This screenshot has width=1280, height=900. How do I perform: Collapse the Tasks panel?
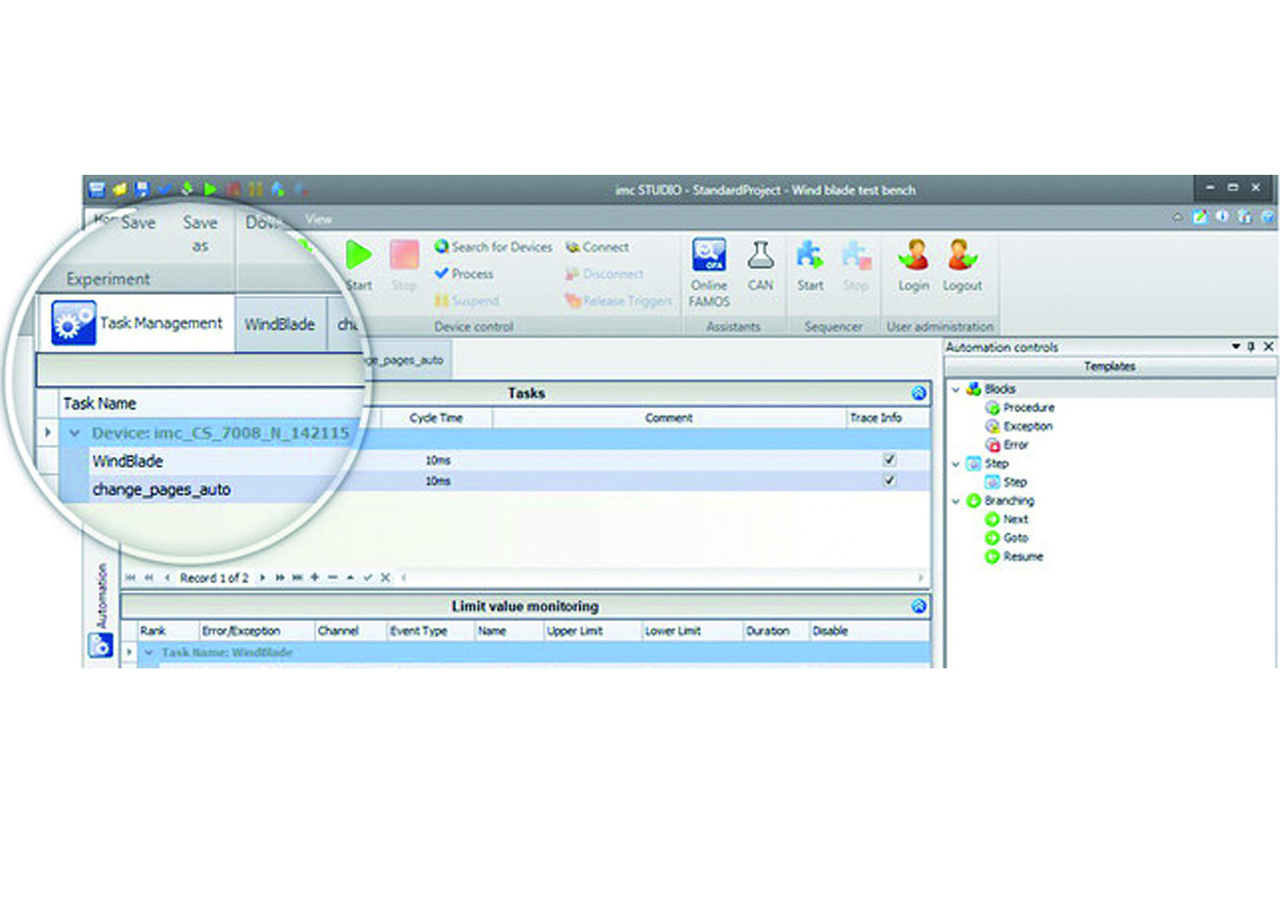918,394
